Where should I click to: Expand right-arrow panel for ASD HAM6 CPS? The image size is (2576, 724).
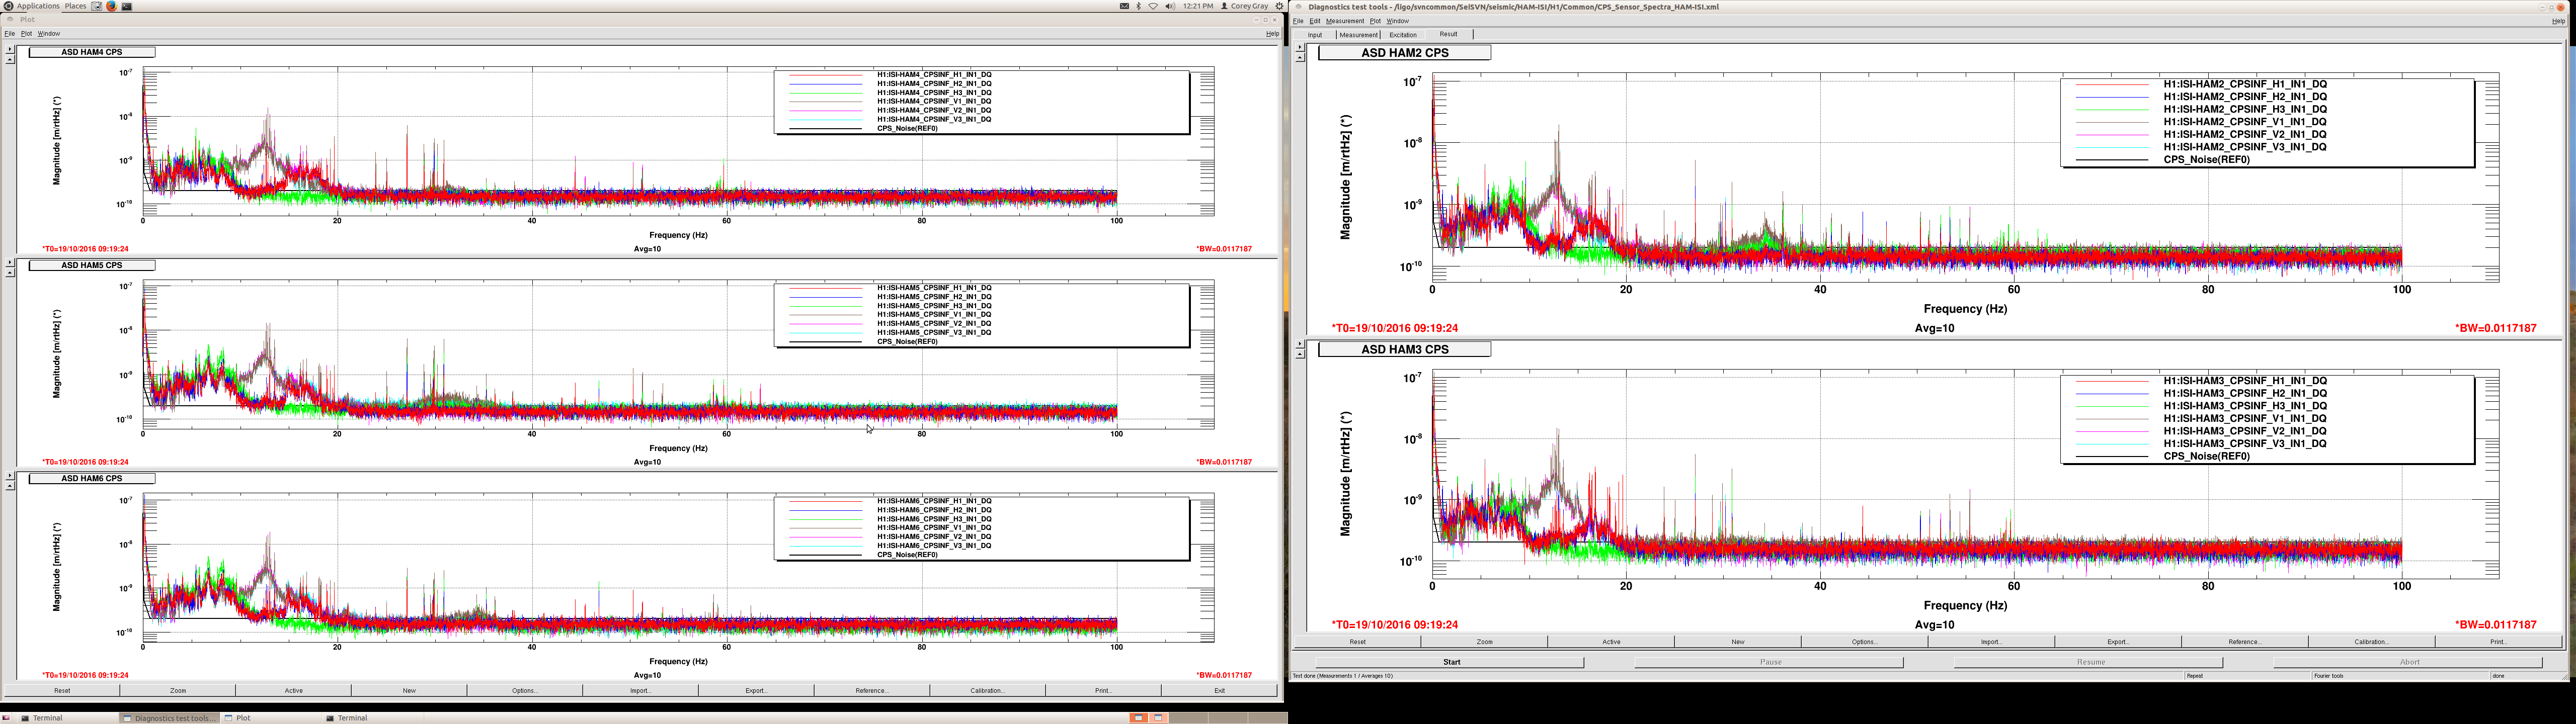(x=10, y=475)
